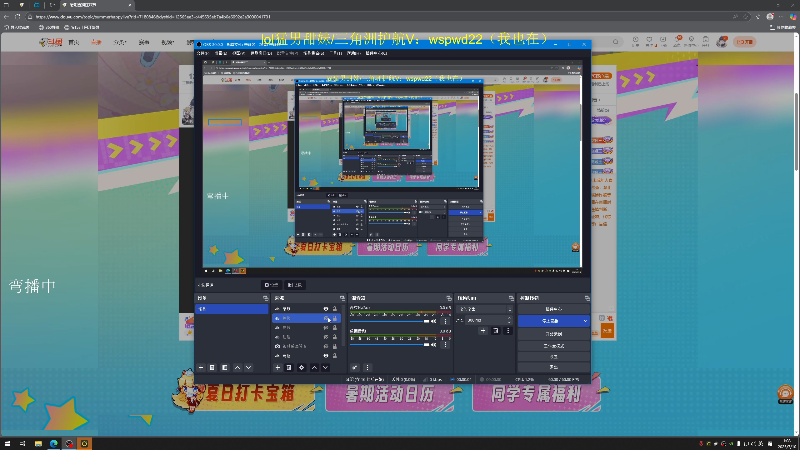Toggle visibility of the first source in the Sources list
Viewport: 800px width, 450px height.
pyautogui.click(x=326, y=309)
